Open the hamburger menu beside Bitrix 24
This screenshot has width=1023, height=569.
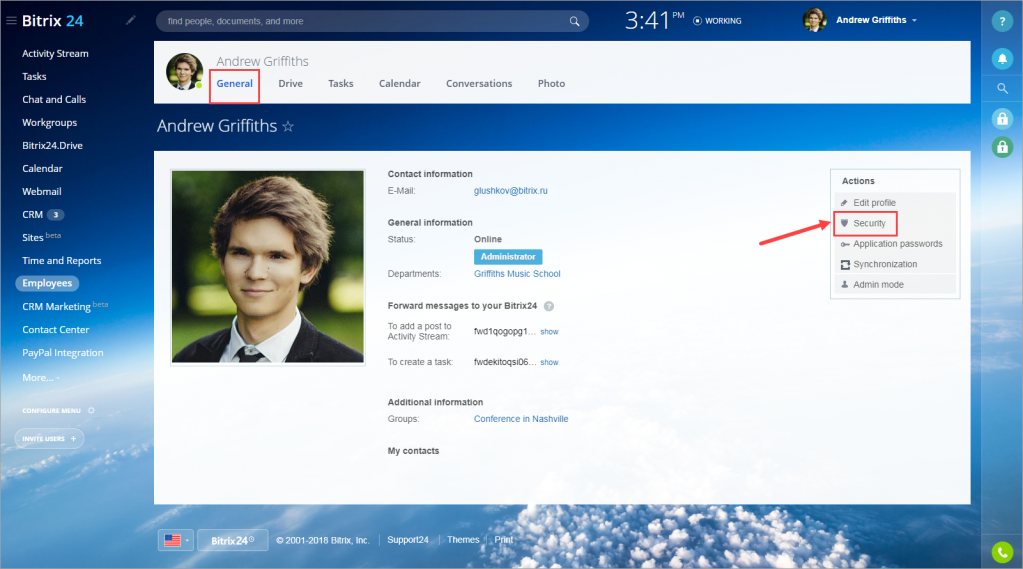click(11, 21)
